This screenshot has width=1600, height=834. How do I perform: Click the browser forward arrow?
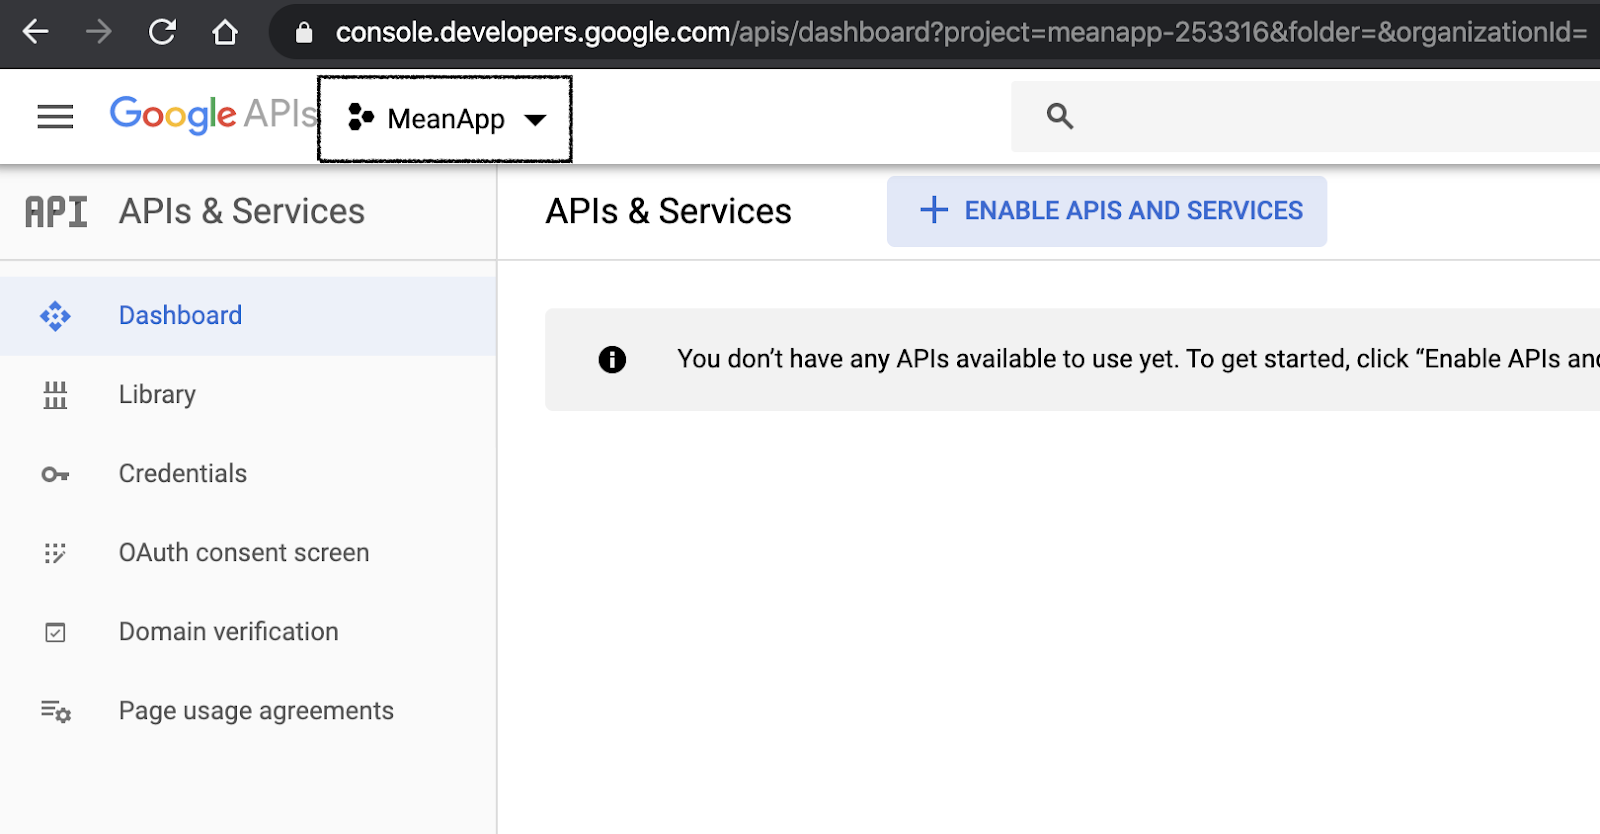click(x=99, y=32)
